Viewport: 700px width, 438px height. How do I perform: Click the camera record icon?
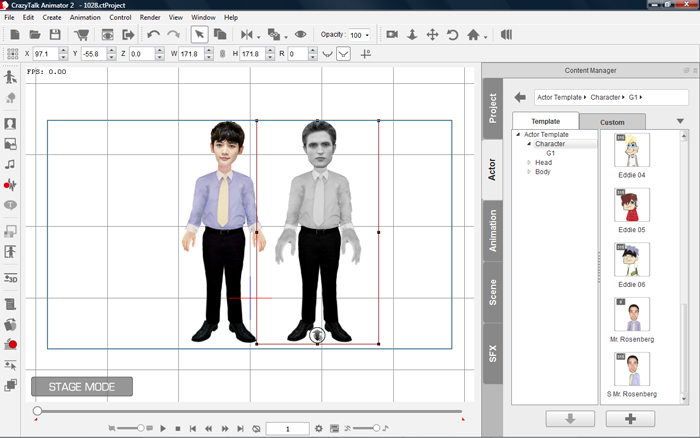(392, 35)
